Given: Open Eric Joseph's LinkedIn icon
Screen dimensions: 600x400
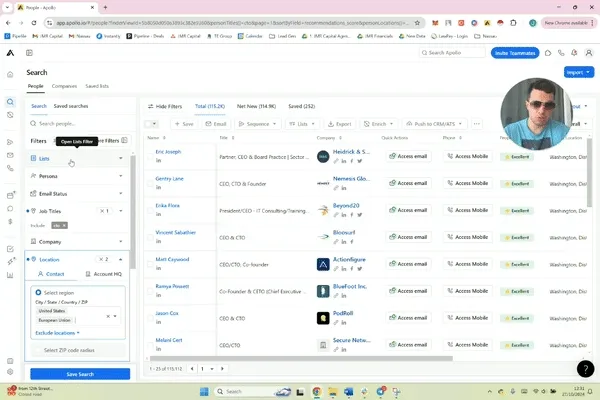Looking at the screenshot, I should (x=158, y=160).
